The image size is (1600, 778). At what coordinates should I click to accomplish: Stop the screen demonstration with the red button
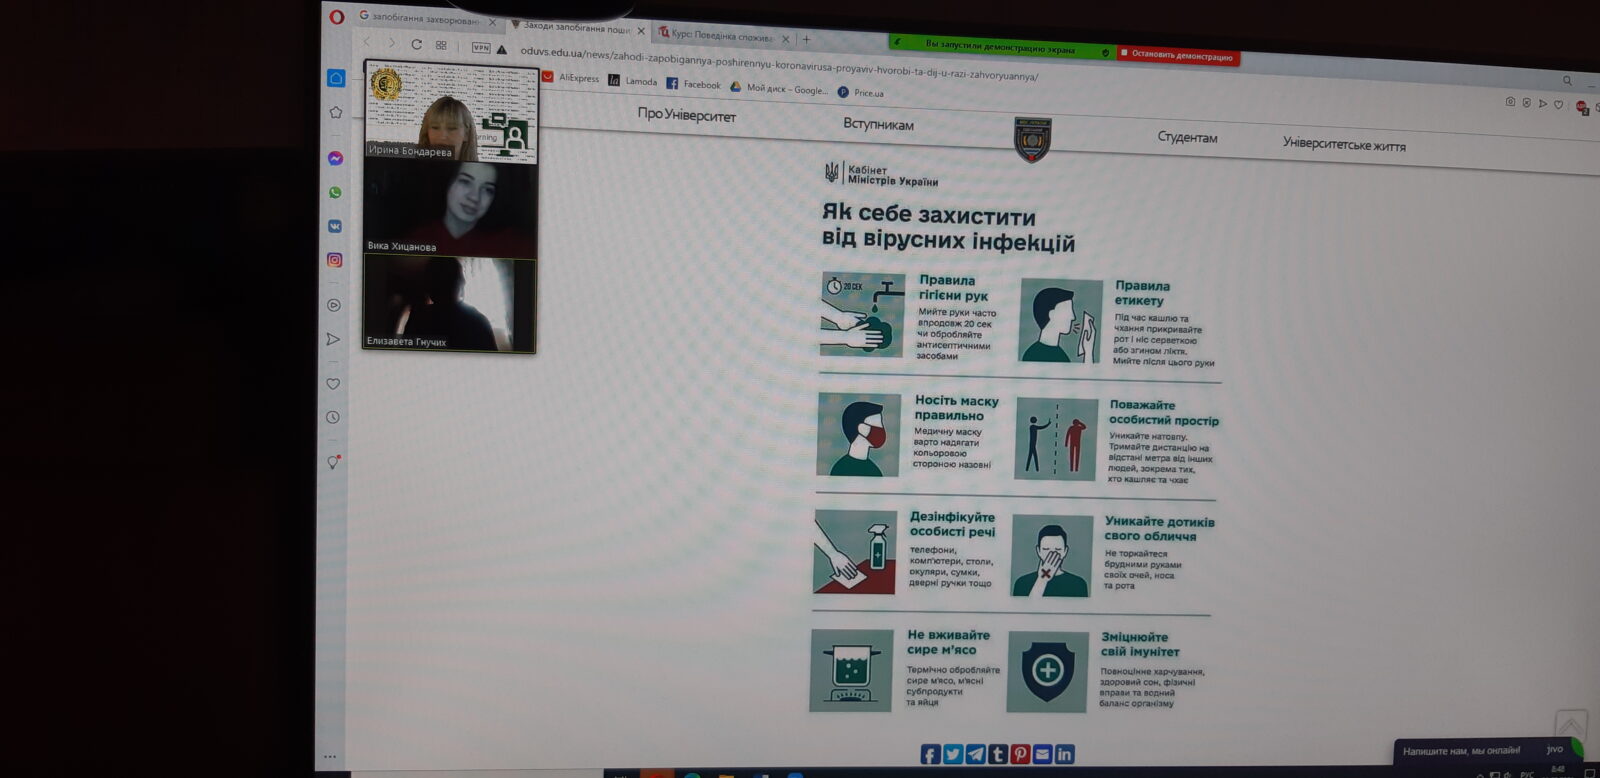pos(1178,56)
